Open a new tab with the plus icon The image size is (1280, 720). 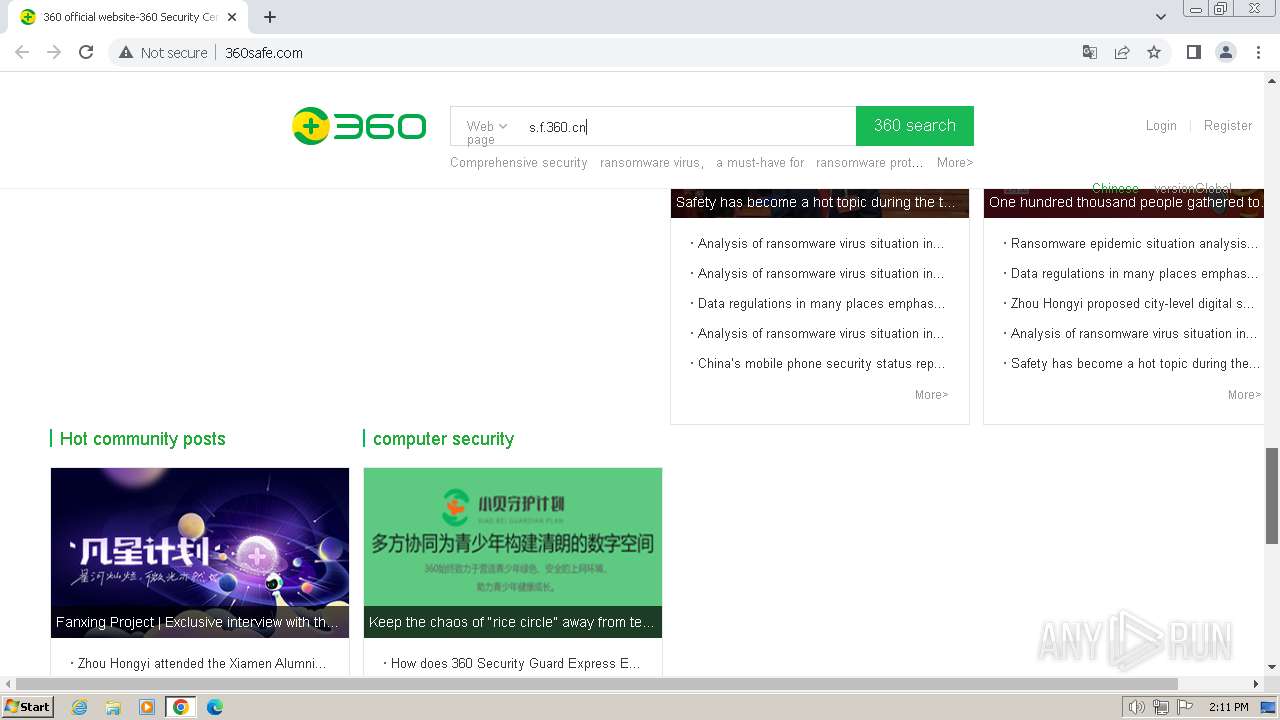tap(270, 17)
